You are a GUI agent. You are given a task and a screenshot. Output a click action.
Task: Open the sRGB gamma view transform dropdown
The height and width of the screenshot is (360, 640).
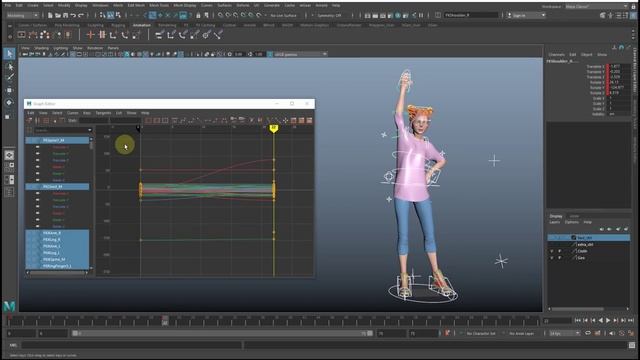[x=301, y=54]
